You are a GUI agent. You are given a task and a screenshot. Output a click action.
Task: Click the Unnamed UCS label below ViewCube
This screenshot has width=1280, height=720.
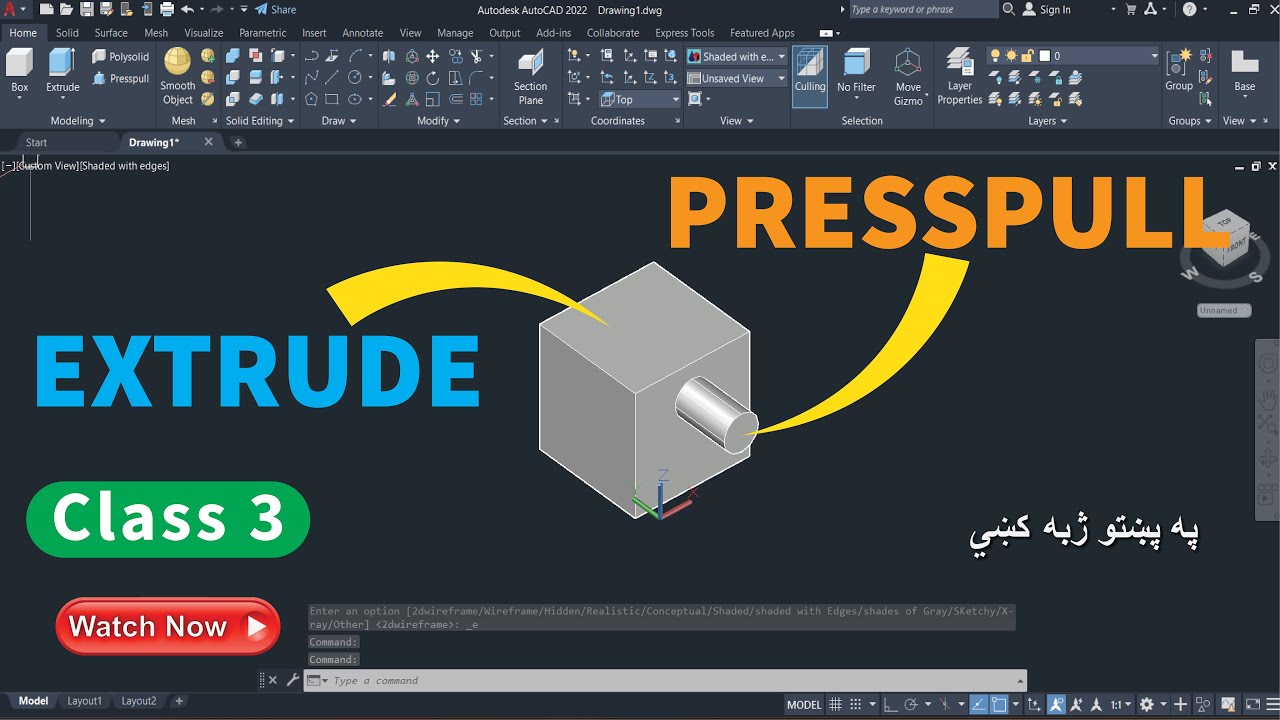click(x=1224, y=310)
